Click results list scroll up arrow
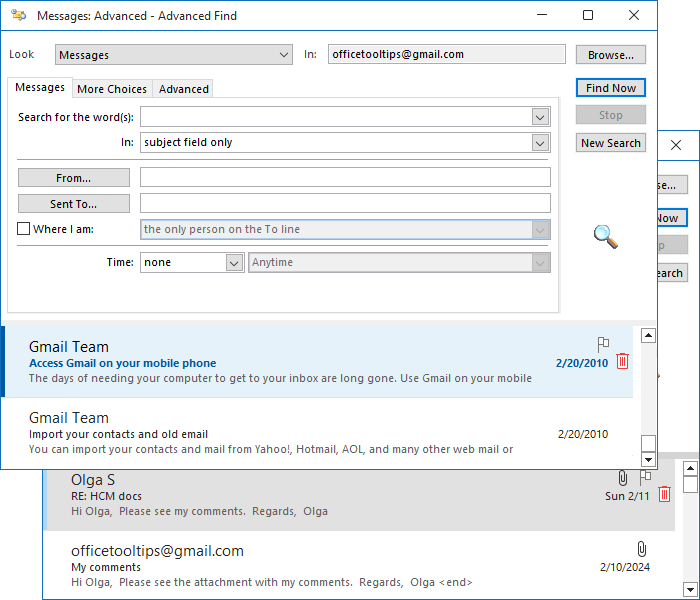Viewport: 700px width, 600px height. point(648,335)
